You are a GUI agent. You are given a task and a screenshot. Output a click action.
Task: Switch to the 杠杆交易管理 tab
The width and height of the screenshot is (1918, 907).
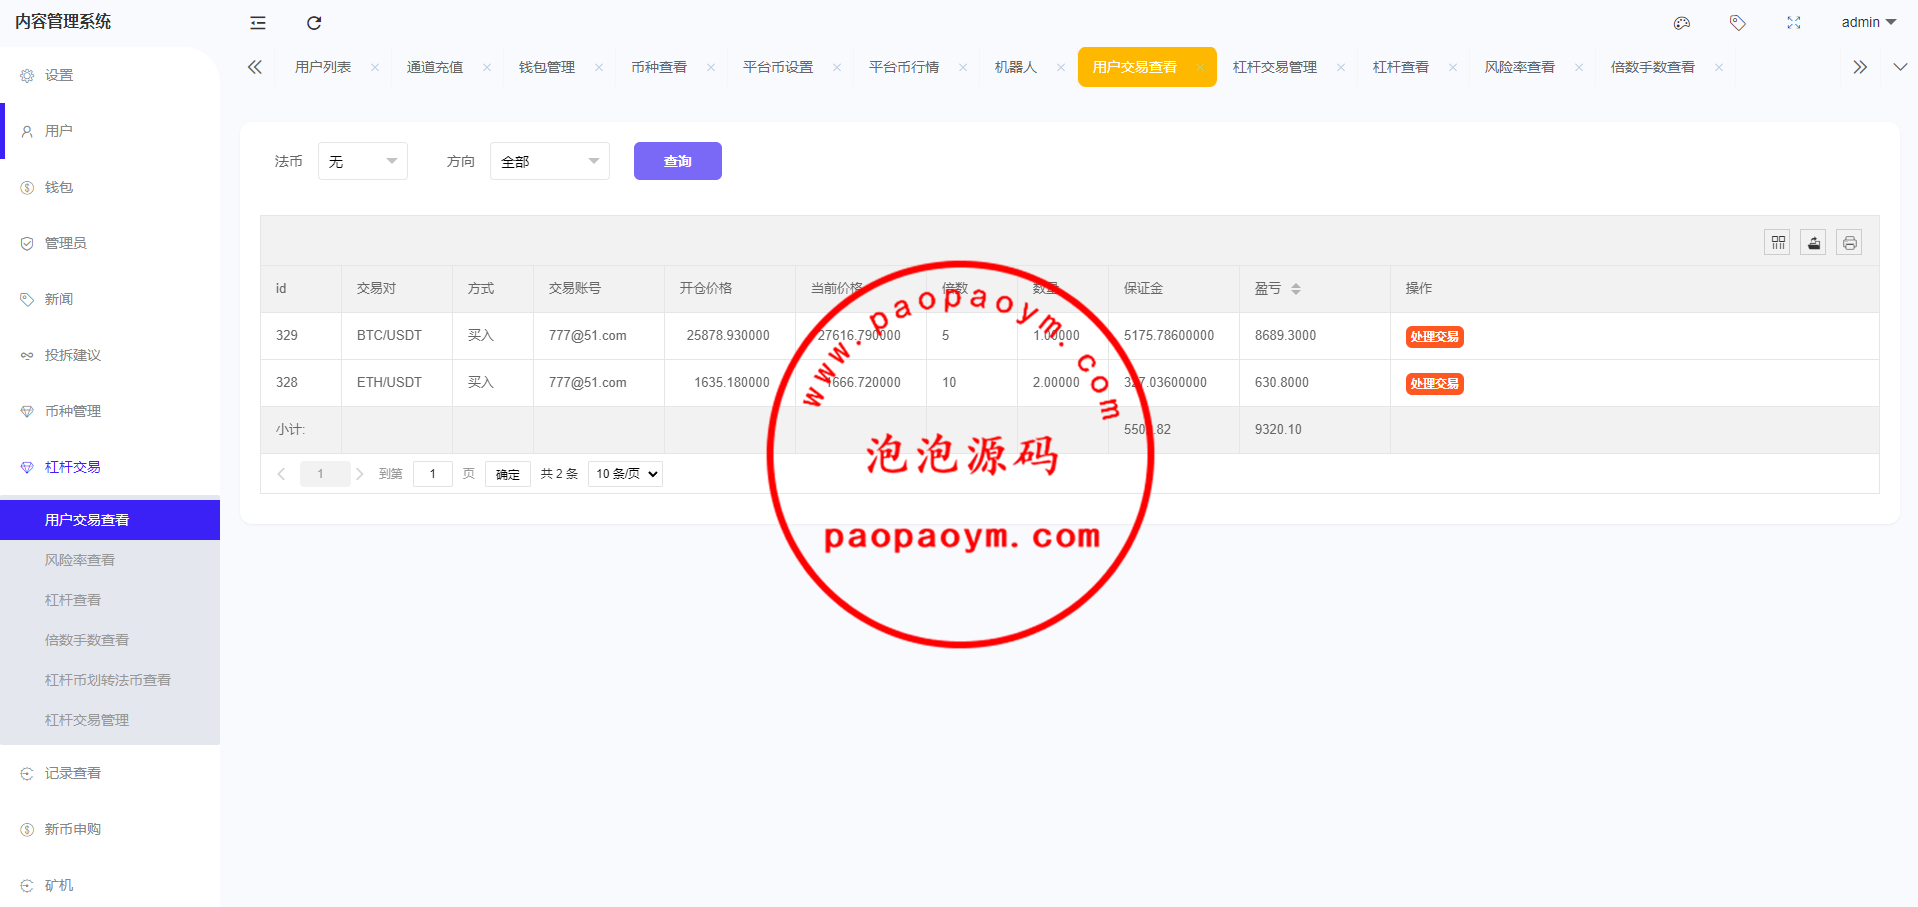click(1275, 67)
